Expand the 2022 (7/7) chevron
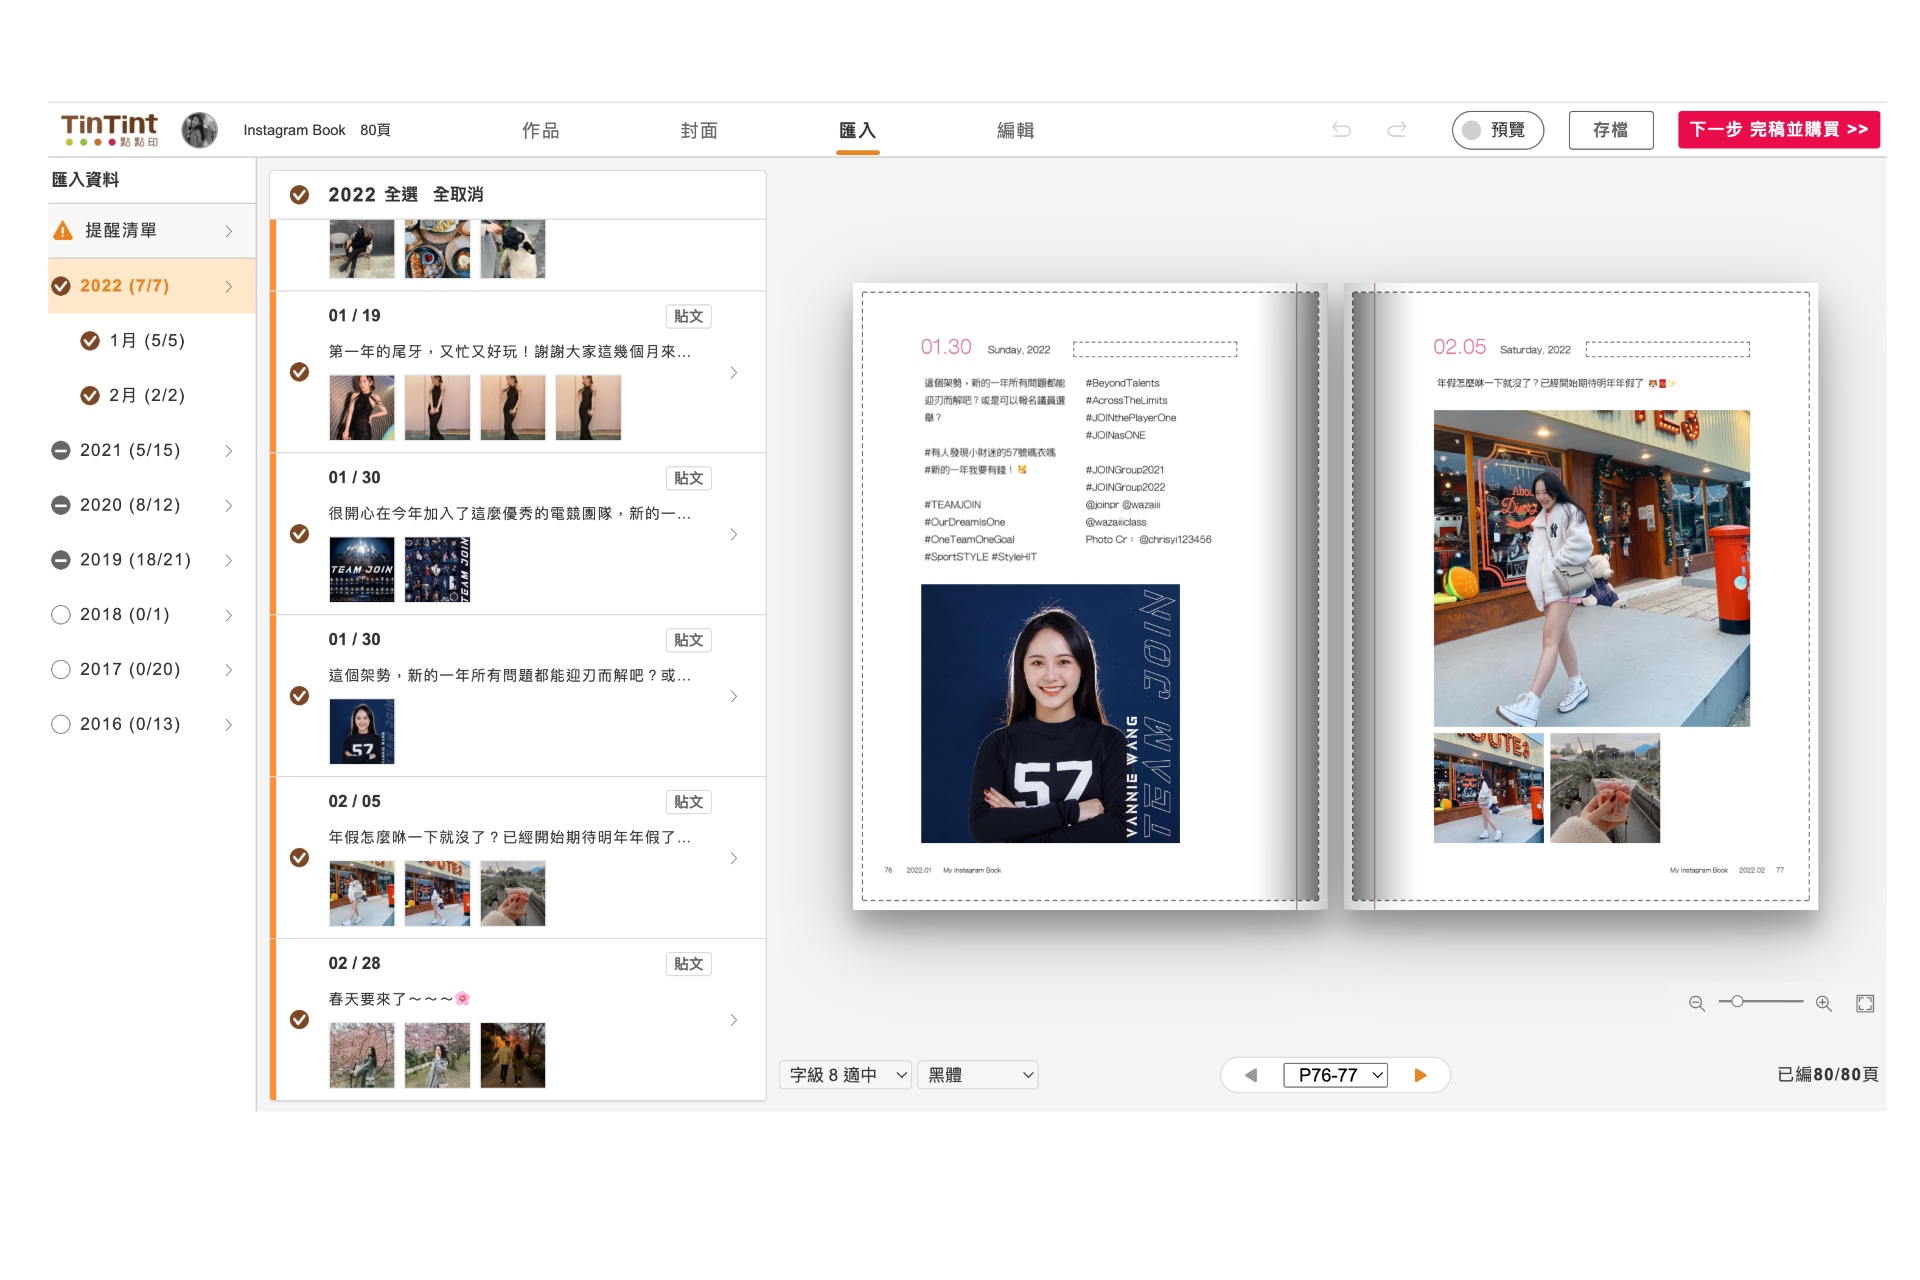1920x1280 pixels. (x=229, y=286)
